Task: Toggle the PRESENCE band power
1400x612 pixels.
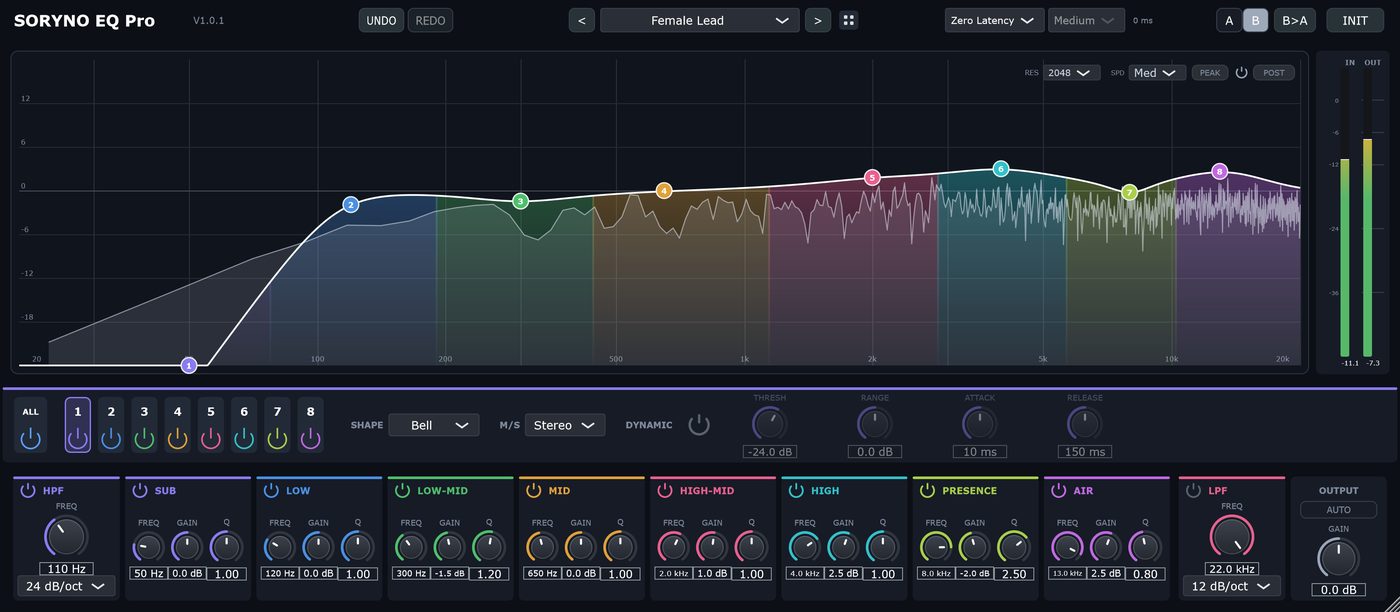Action: (927, 490)
